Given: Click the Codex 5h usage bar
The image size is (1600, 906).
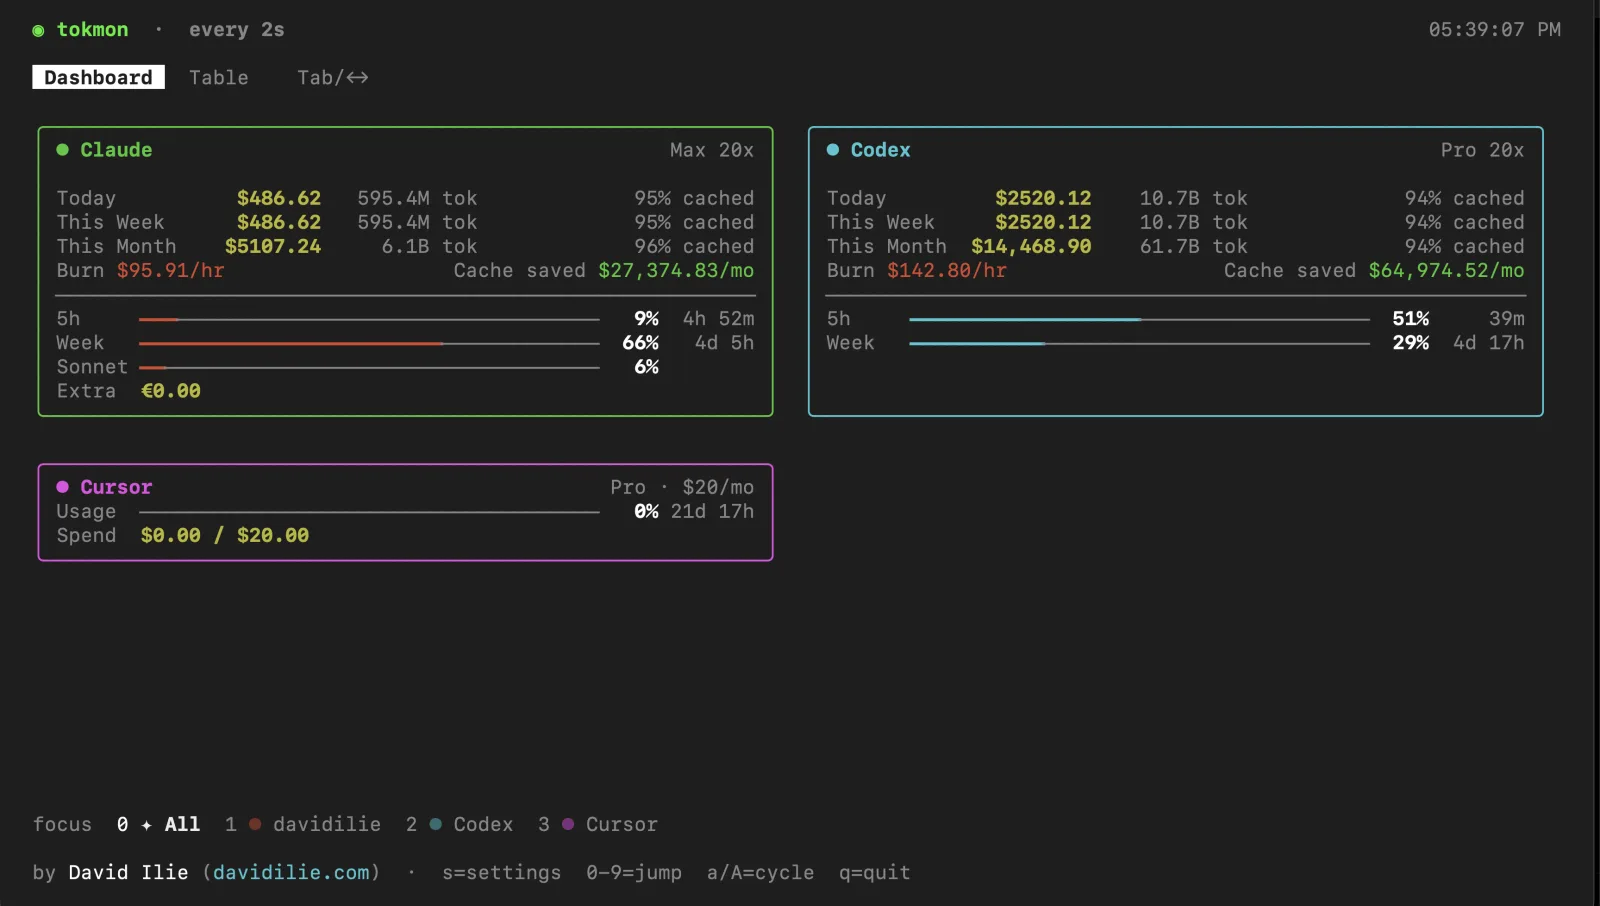Looking at the screenshot, I should 1139,320.
